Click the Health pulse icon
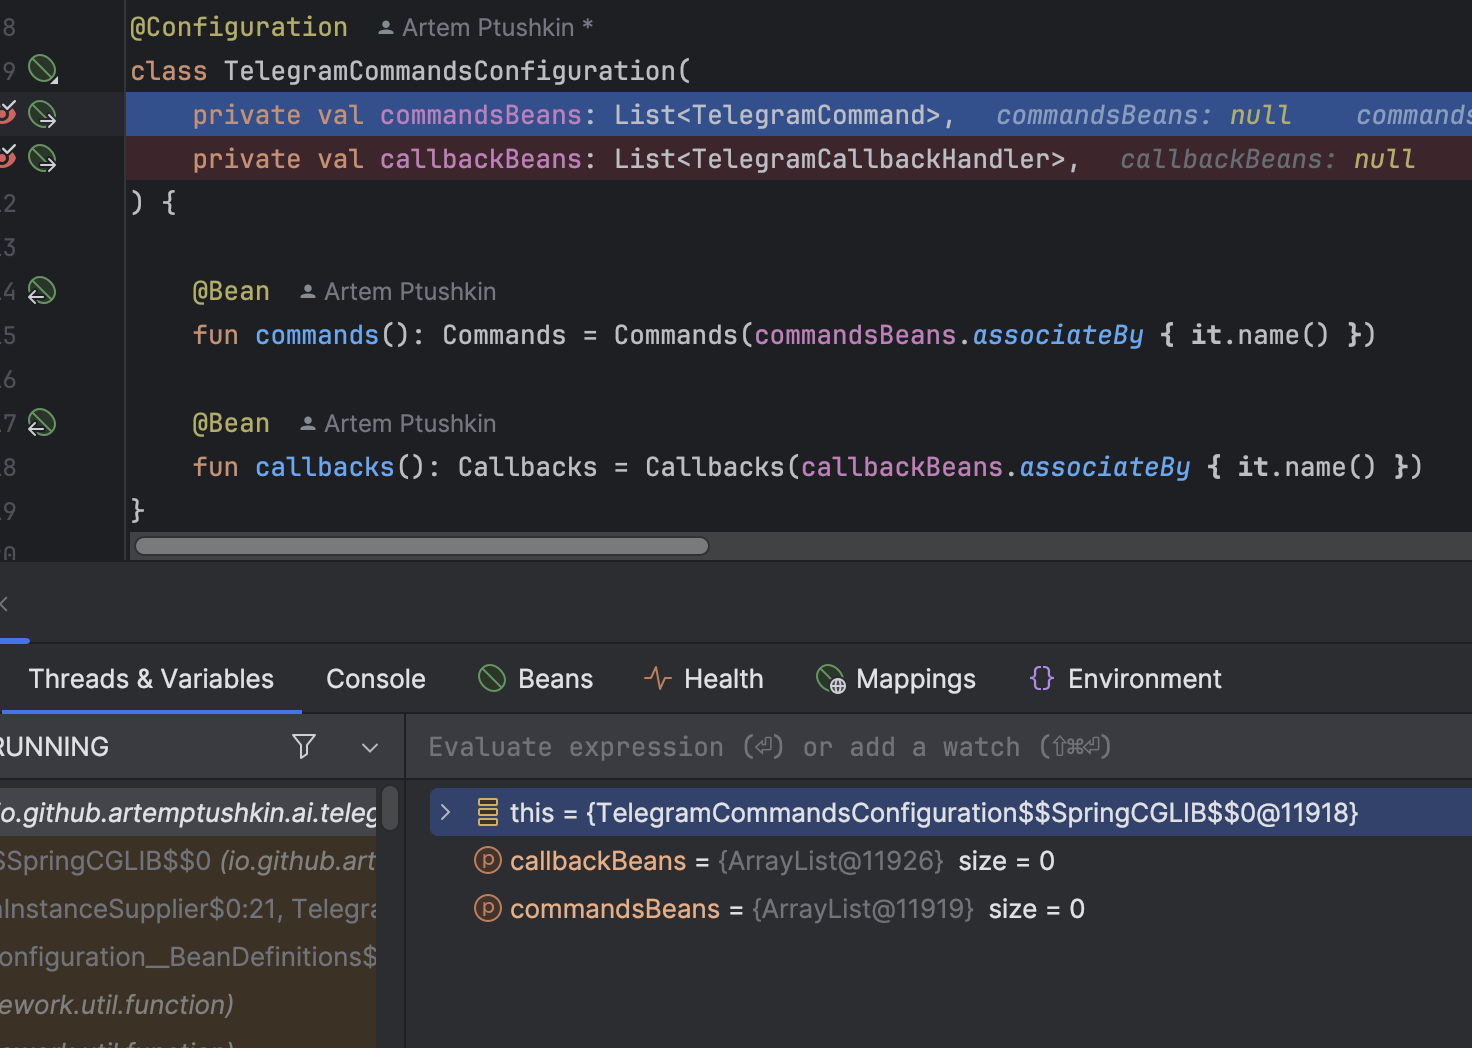This screenshot has width=1472, height=1048. [x=657, y=679]
